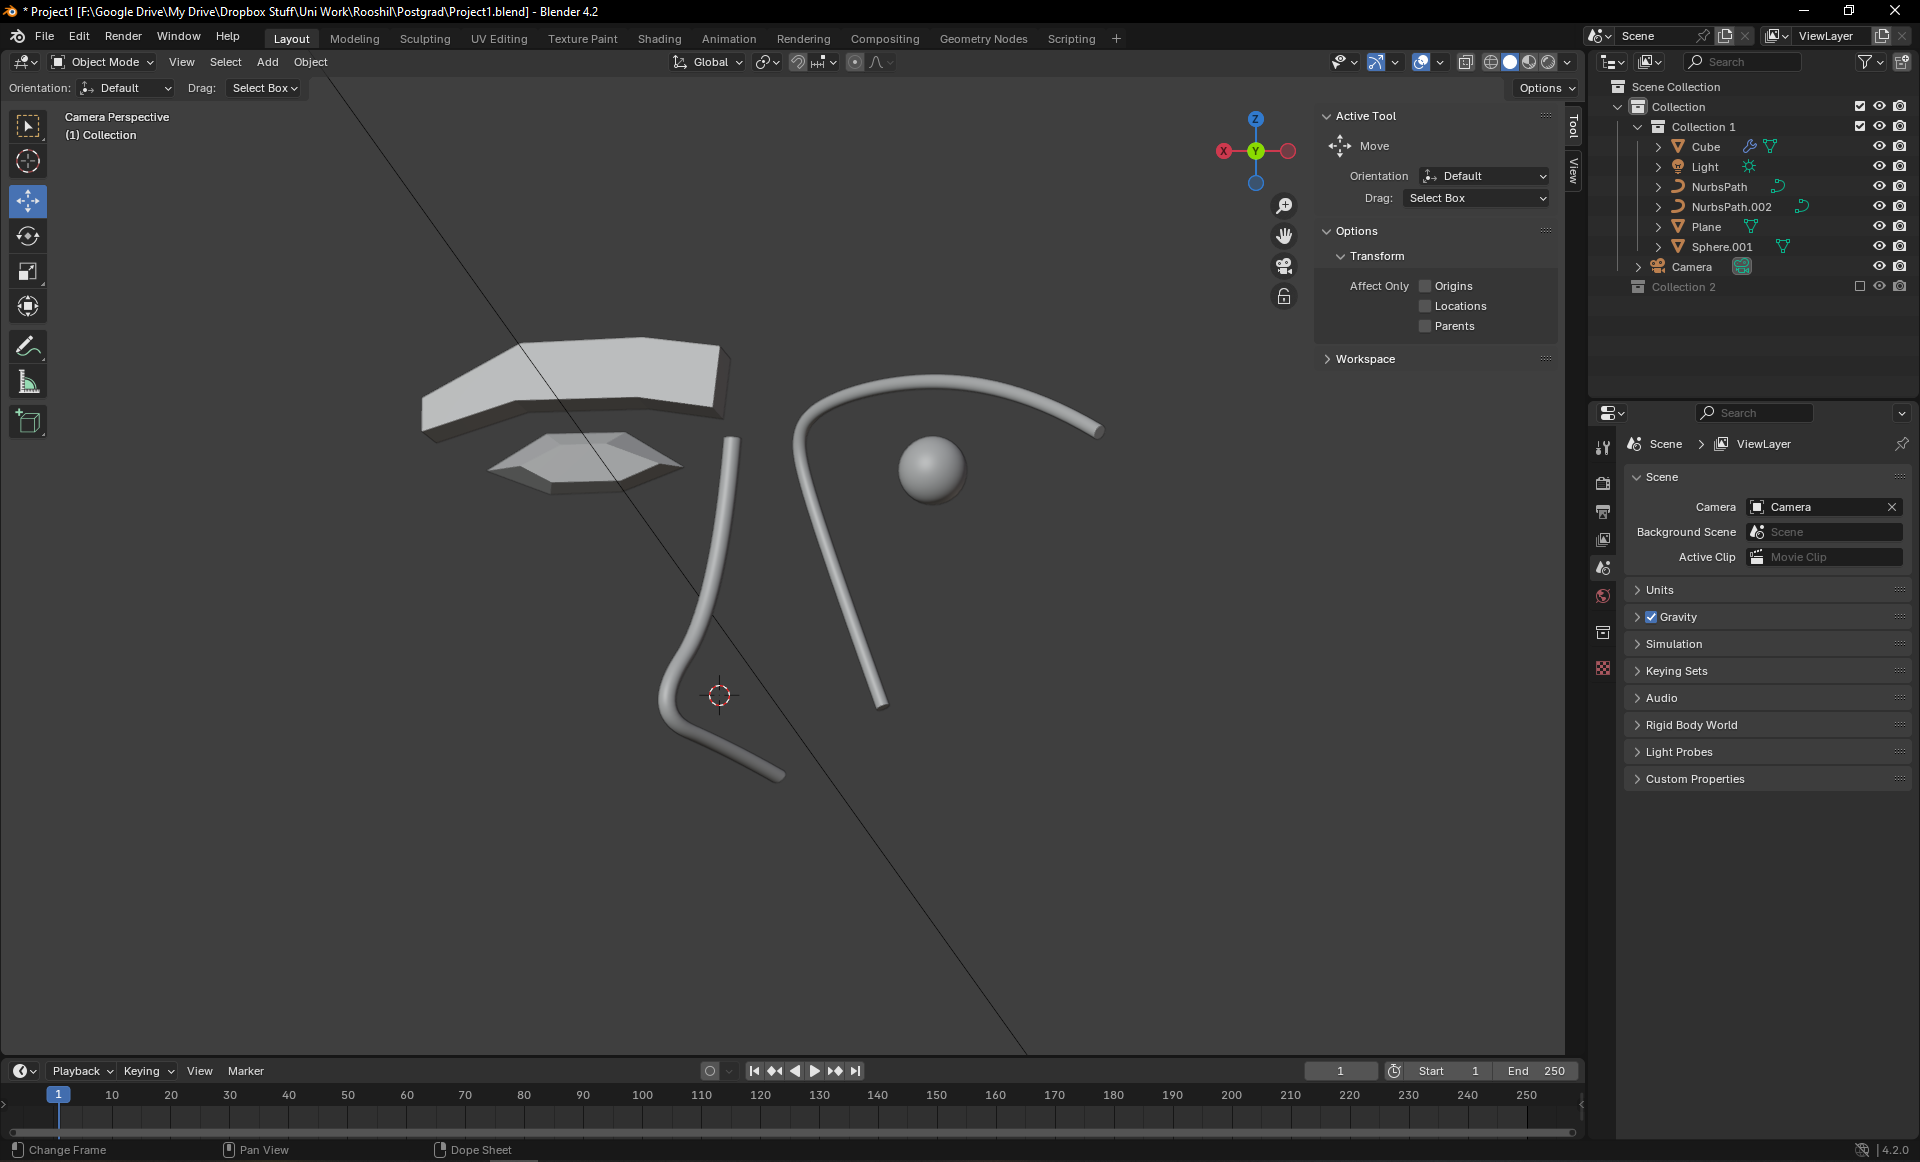This screenshot has height=1162, width=1920.
Task: Open the Options button in the viewport header
Action: click(x=1546, y=88)
